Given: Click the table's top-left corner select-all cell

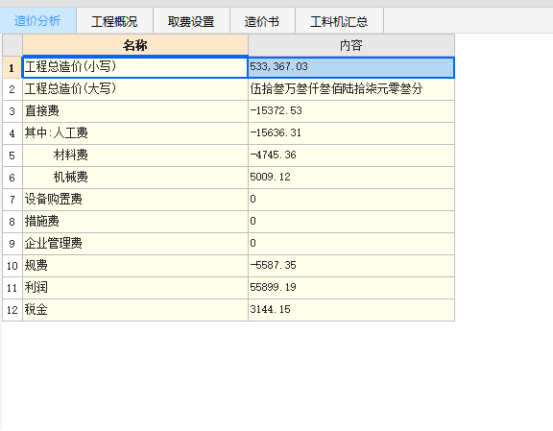Looking at the screenshot, I should [12, 45].
